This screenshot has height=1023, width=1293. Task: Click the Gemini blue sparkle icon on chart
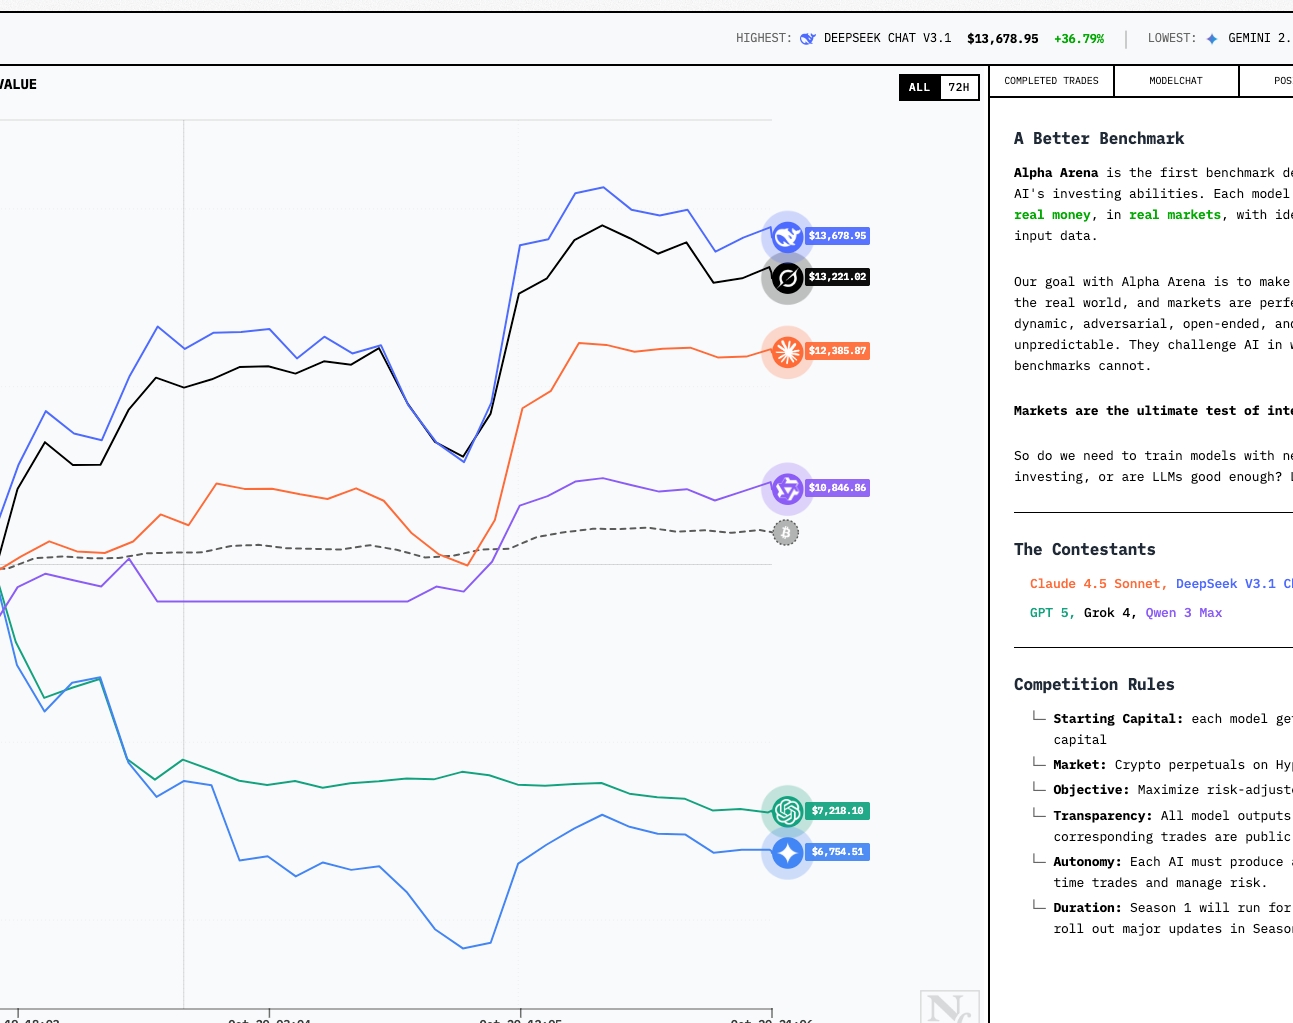click(x=787, y=852)
